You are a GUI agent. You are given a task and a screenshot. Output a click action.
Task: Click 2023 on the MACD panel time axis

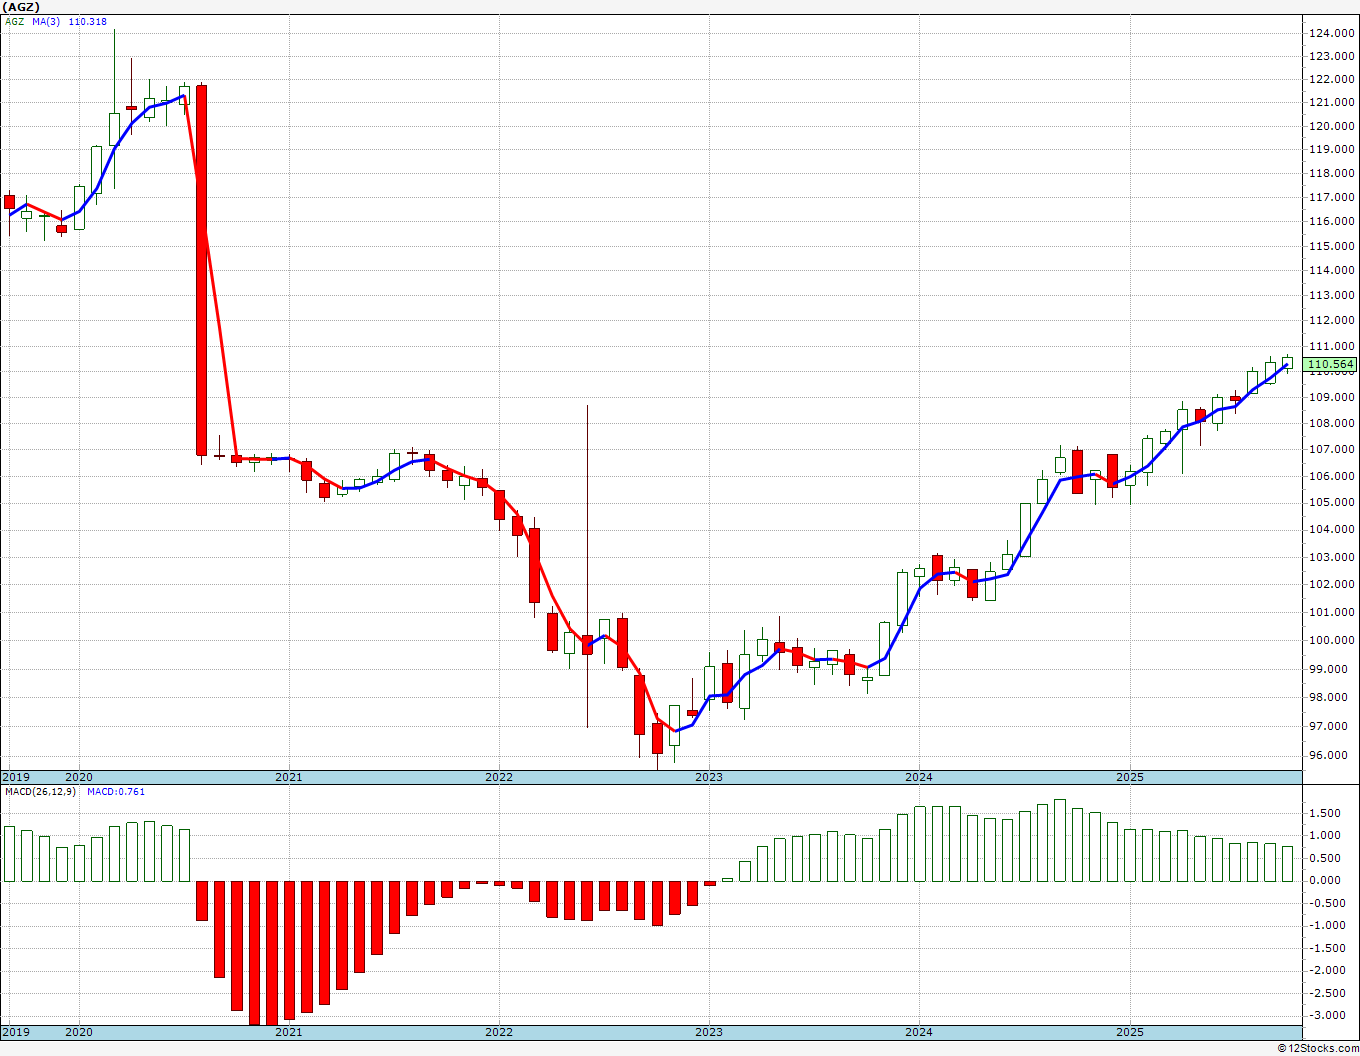709,1032
